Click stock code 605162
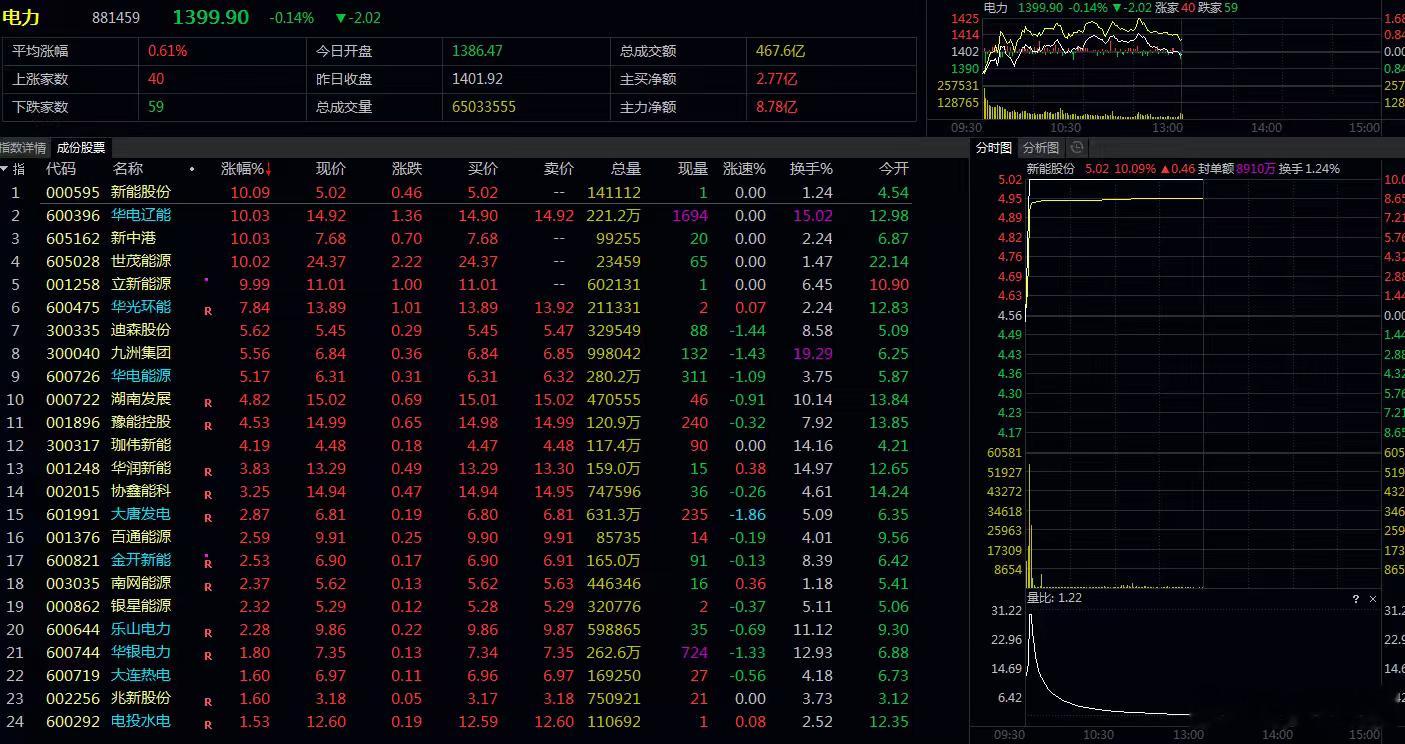The height and width of the screenshot is (744, 1405). (73, 238)
